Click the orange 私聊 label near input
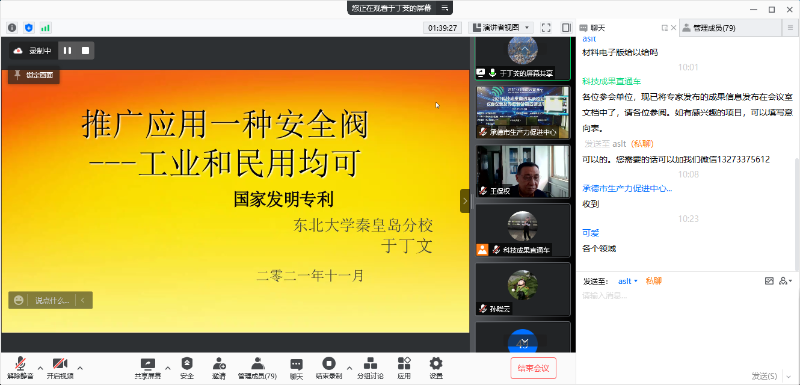Image resolution: width=800 pixels, height=385 pixels. 654,281
